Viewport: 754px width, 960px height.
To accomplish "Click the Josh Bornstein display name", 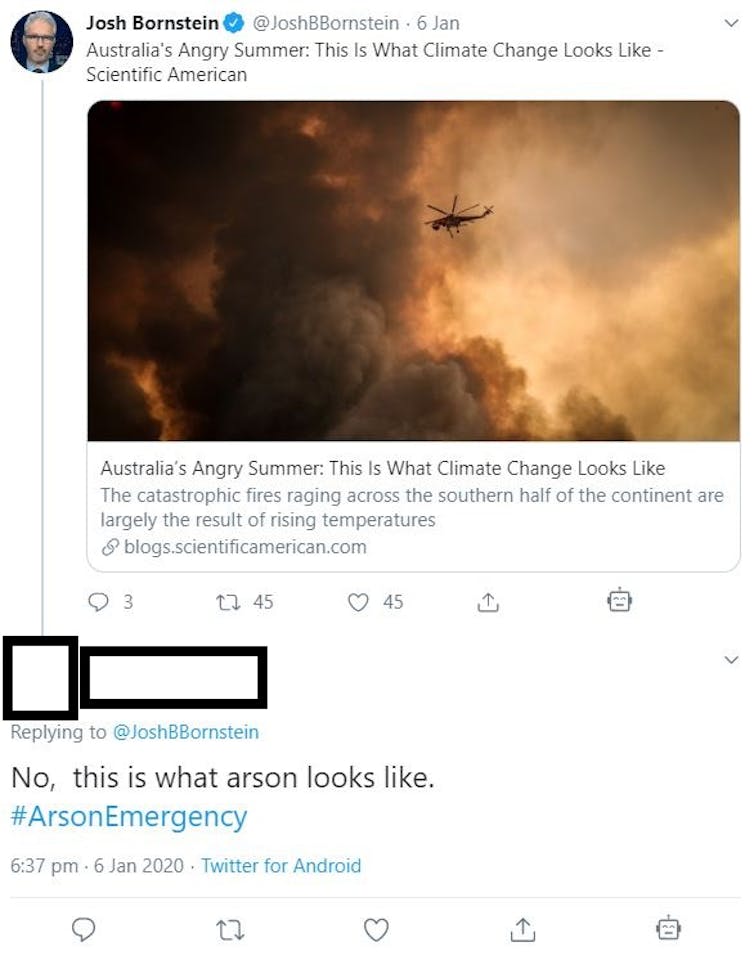I will point(152,22).
